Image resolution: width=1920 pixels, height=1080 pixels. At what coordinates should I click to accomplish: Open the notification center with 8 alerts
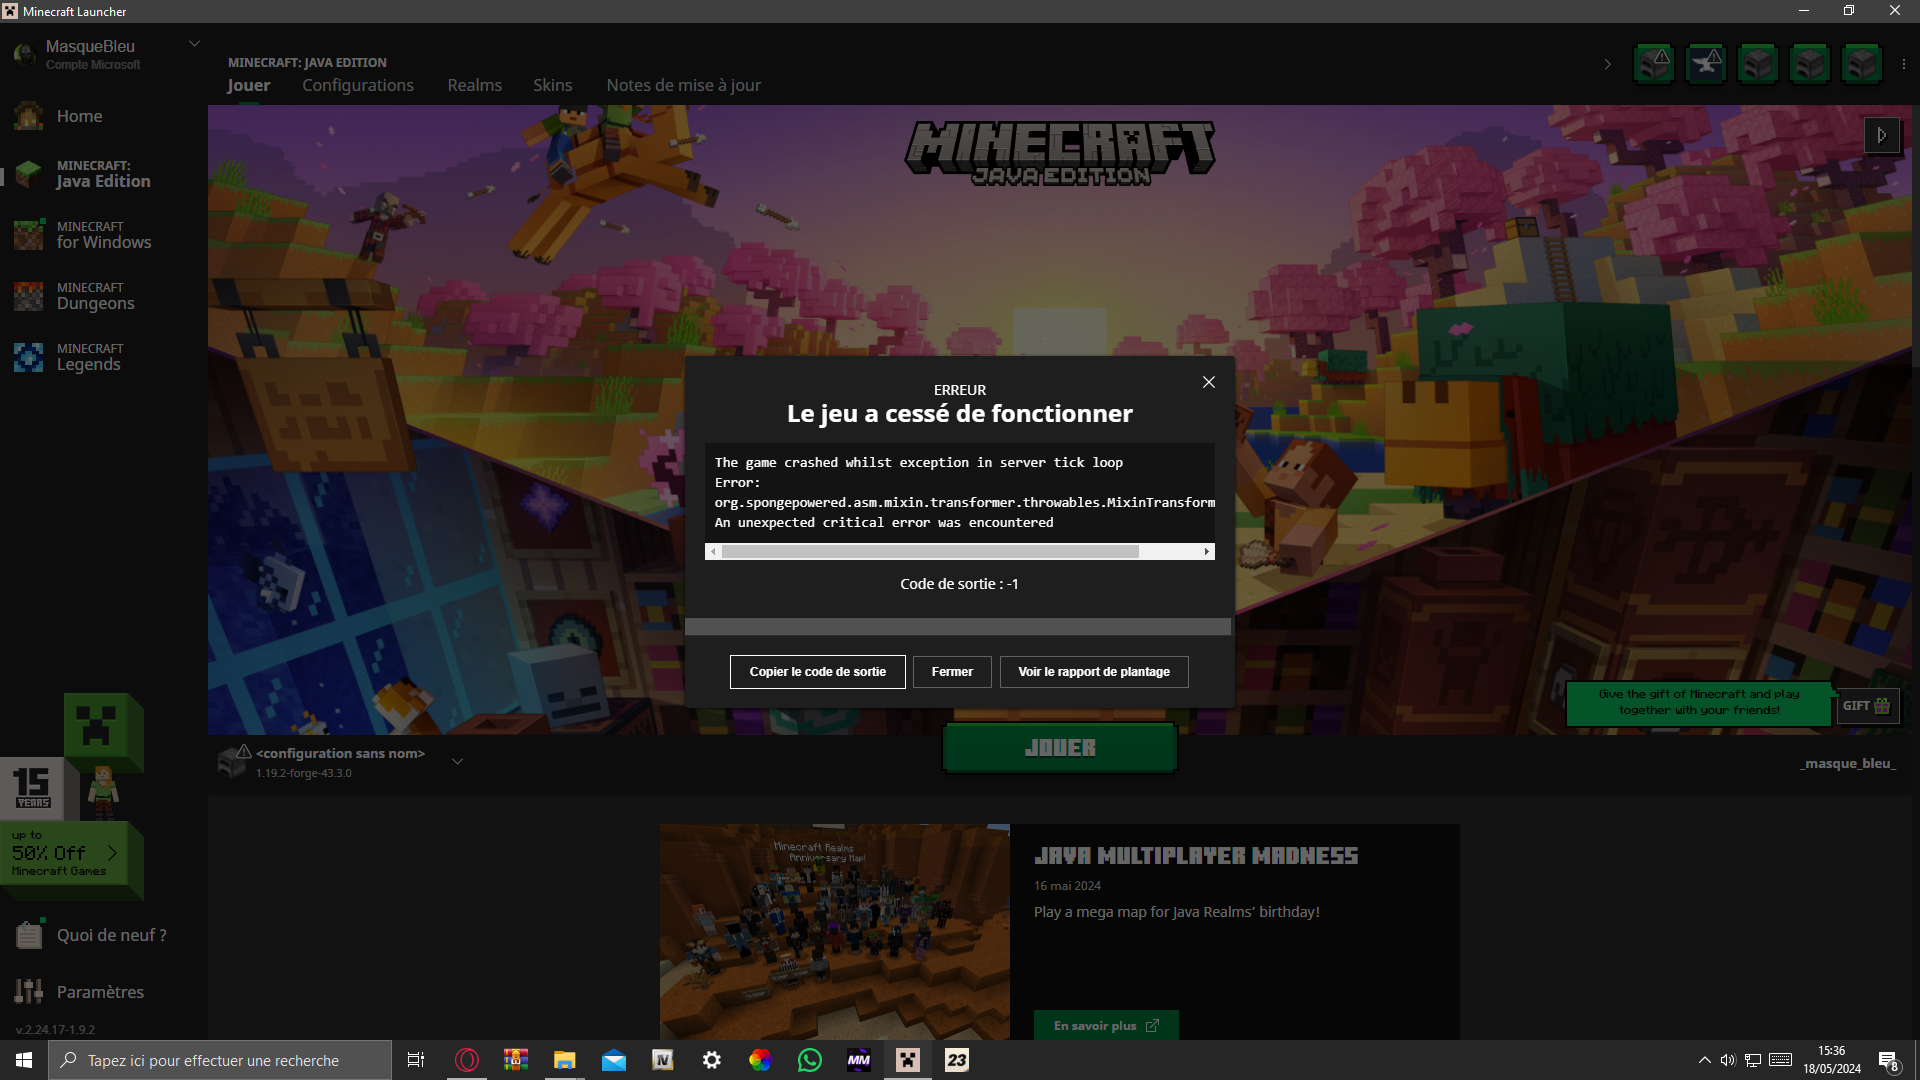click(1889, 1060)
